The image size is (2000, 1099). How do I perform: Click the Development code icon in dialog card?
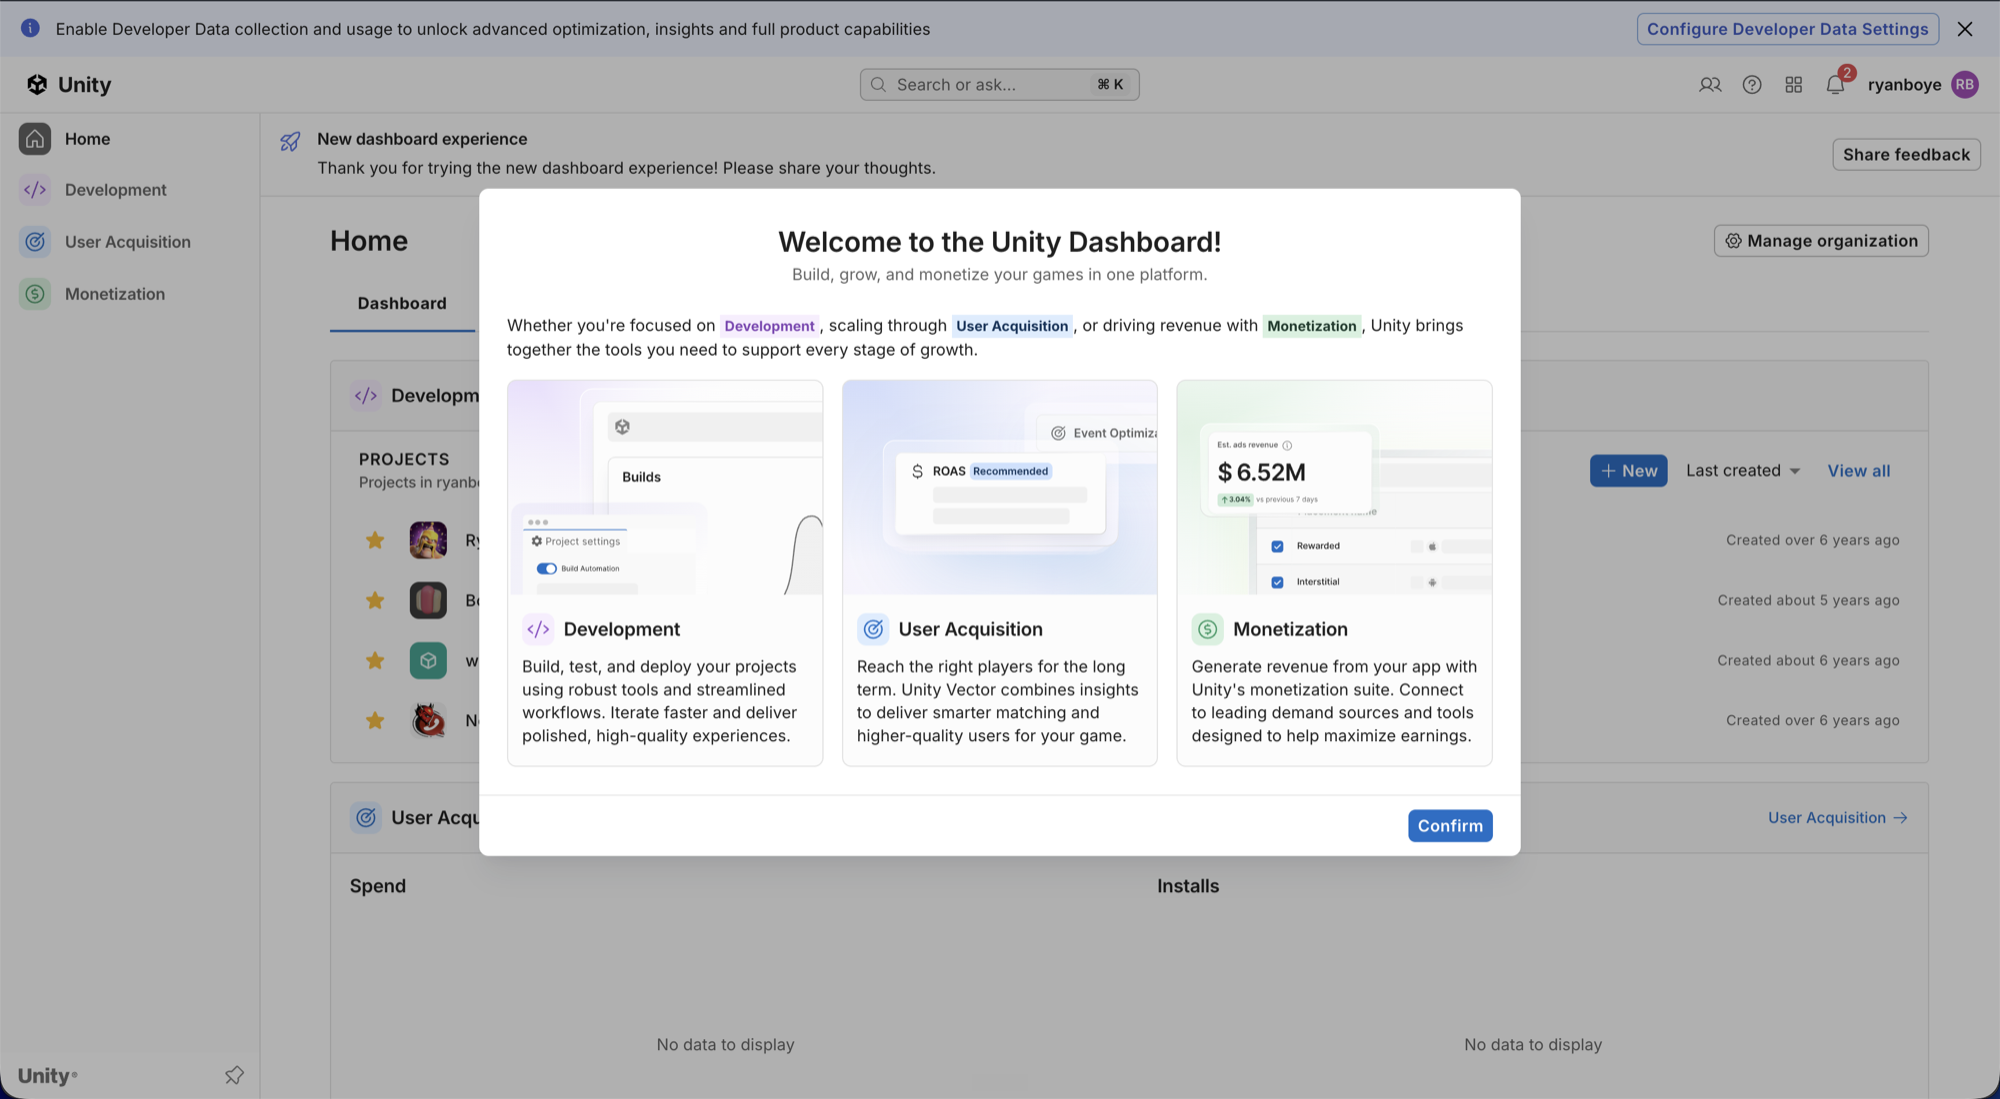tap(538, 629)
